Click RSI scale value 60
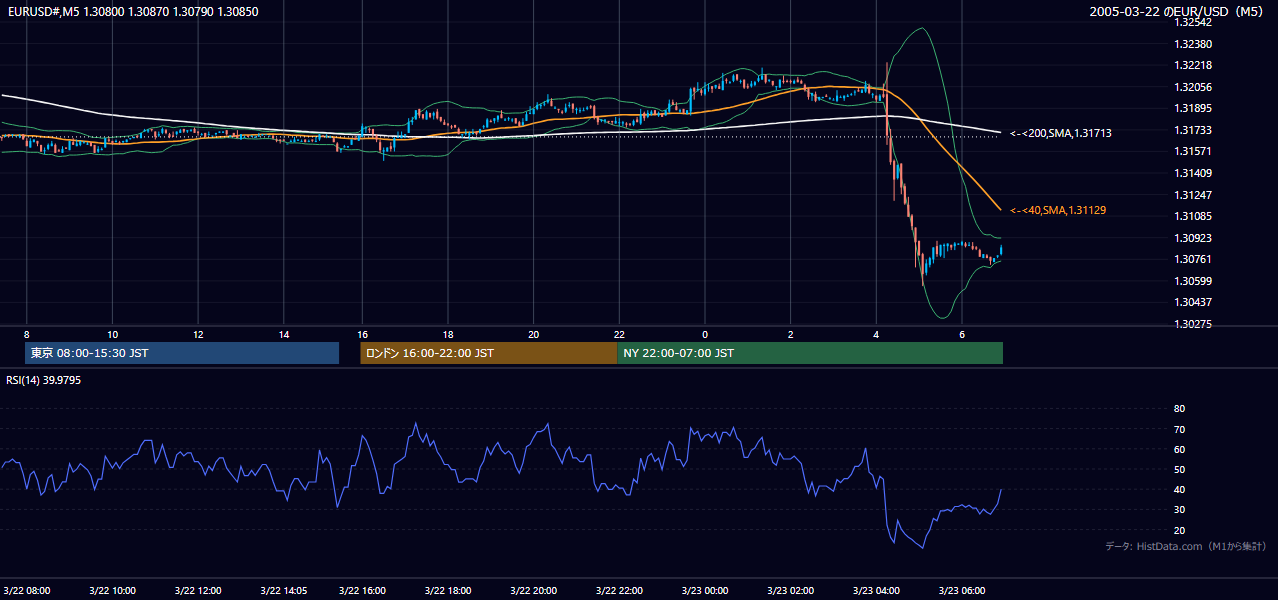 (x=1179, y=449)
